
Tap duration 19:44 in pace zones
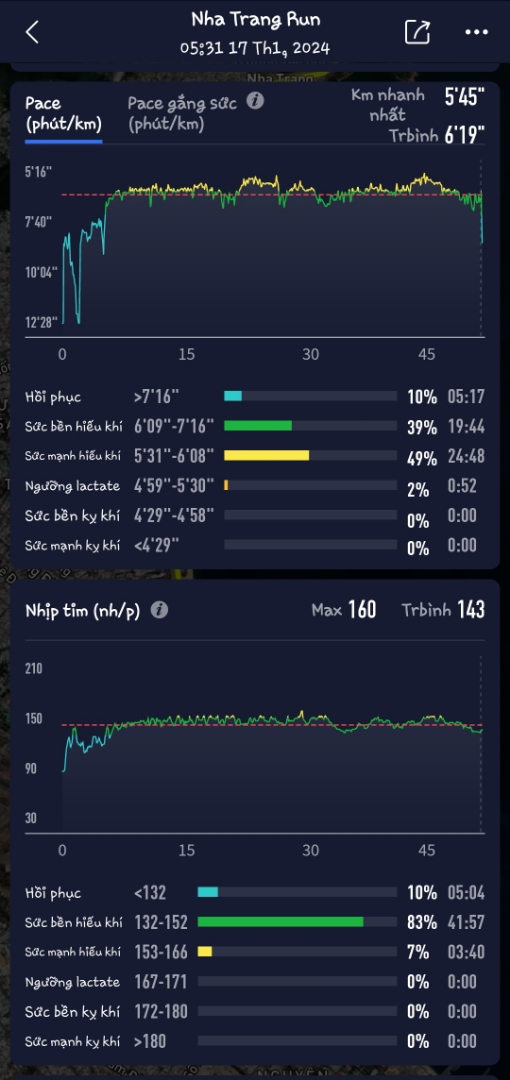pos(466,427)
